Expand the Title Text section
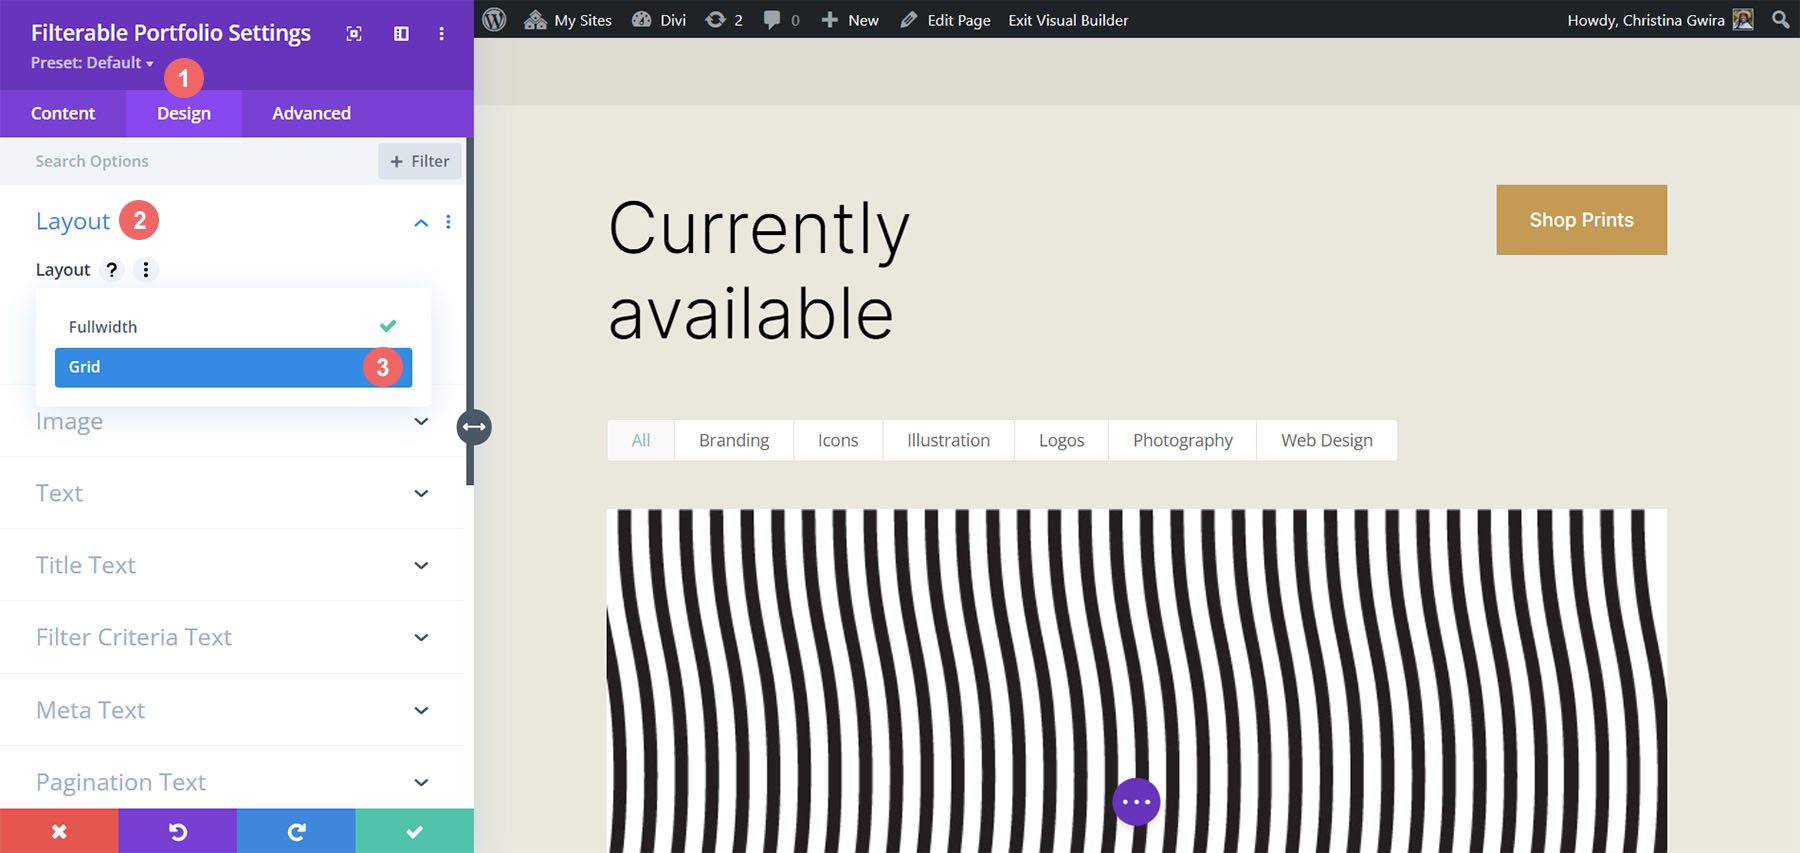The width and height of the screenshot is (1800, 853). (233, 565)
